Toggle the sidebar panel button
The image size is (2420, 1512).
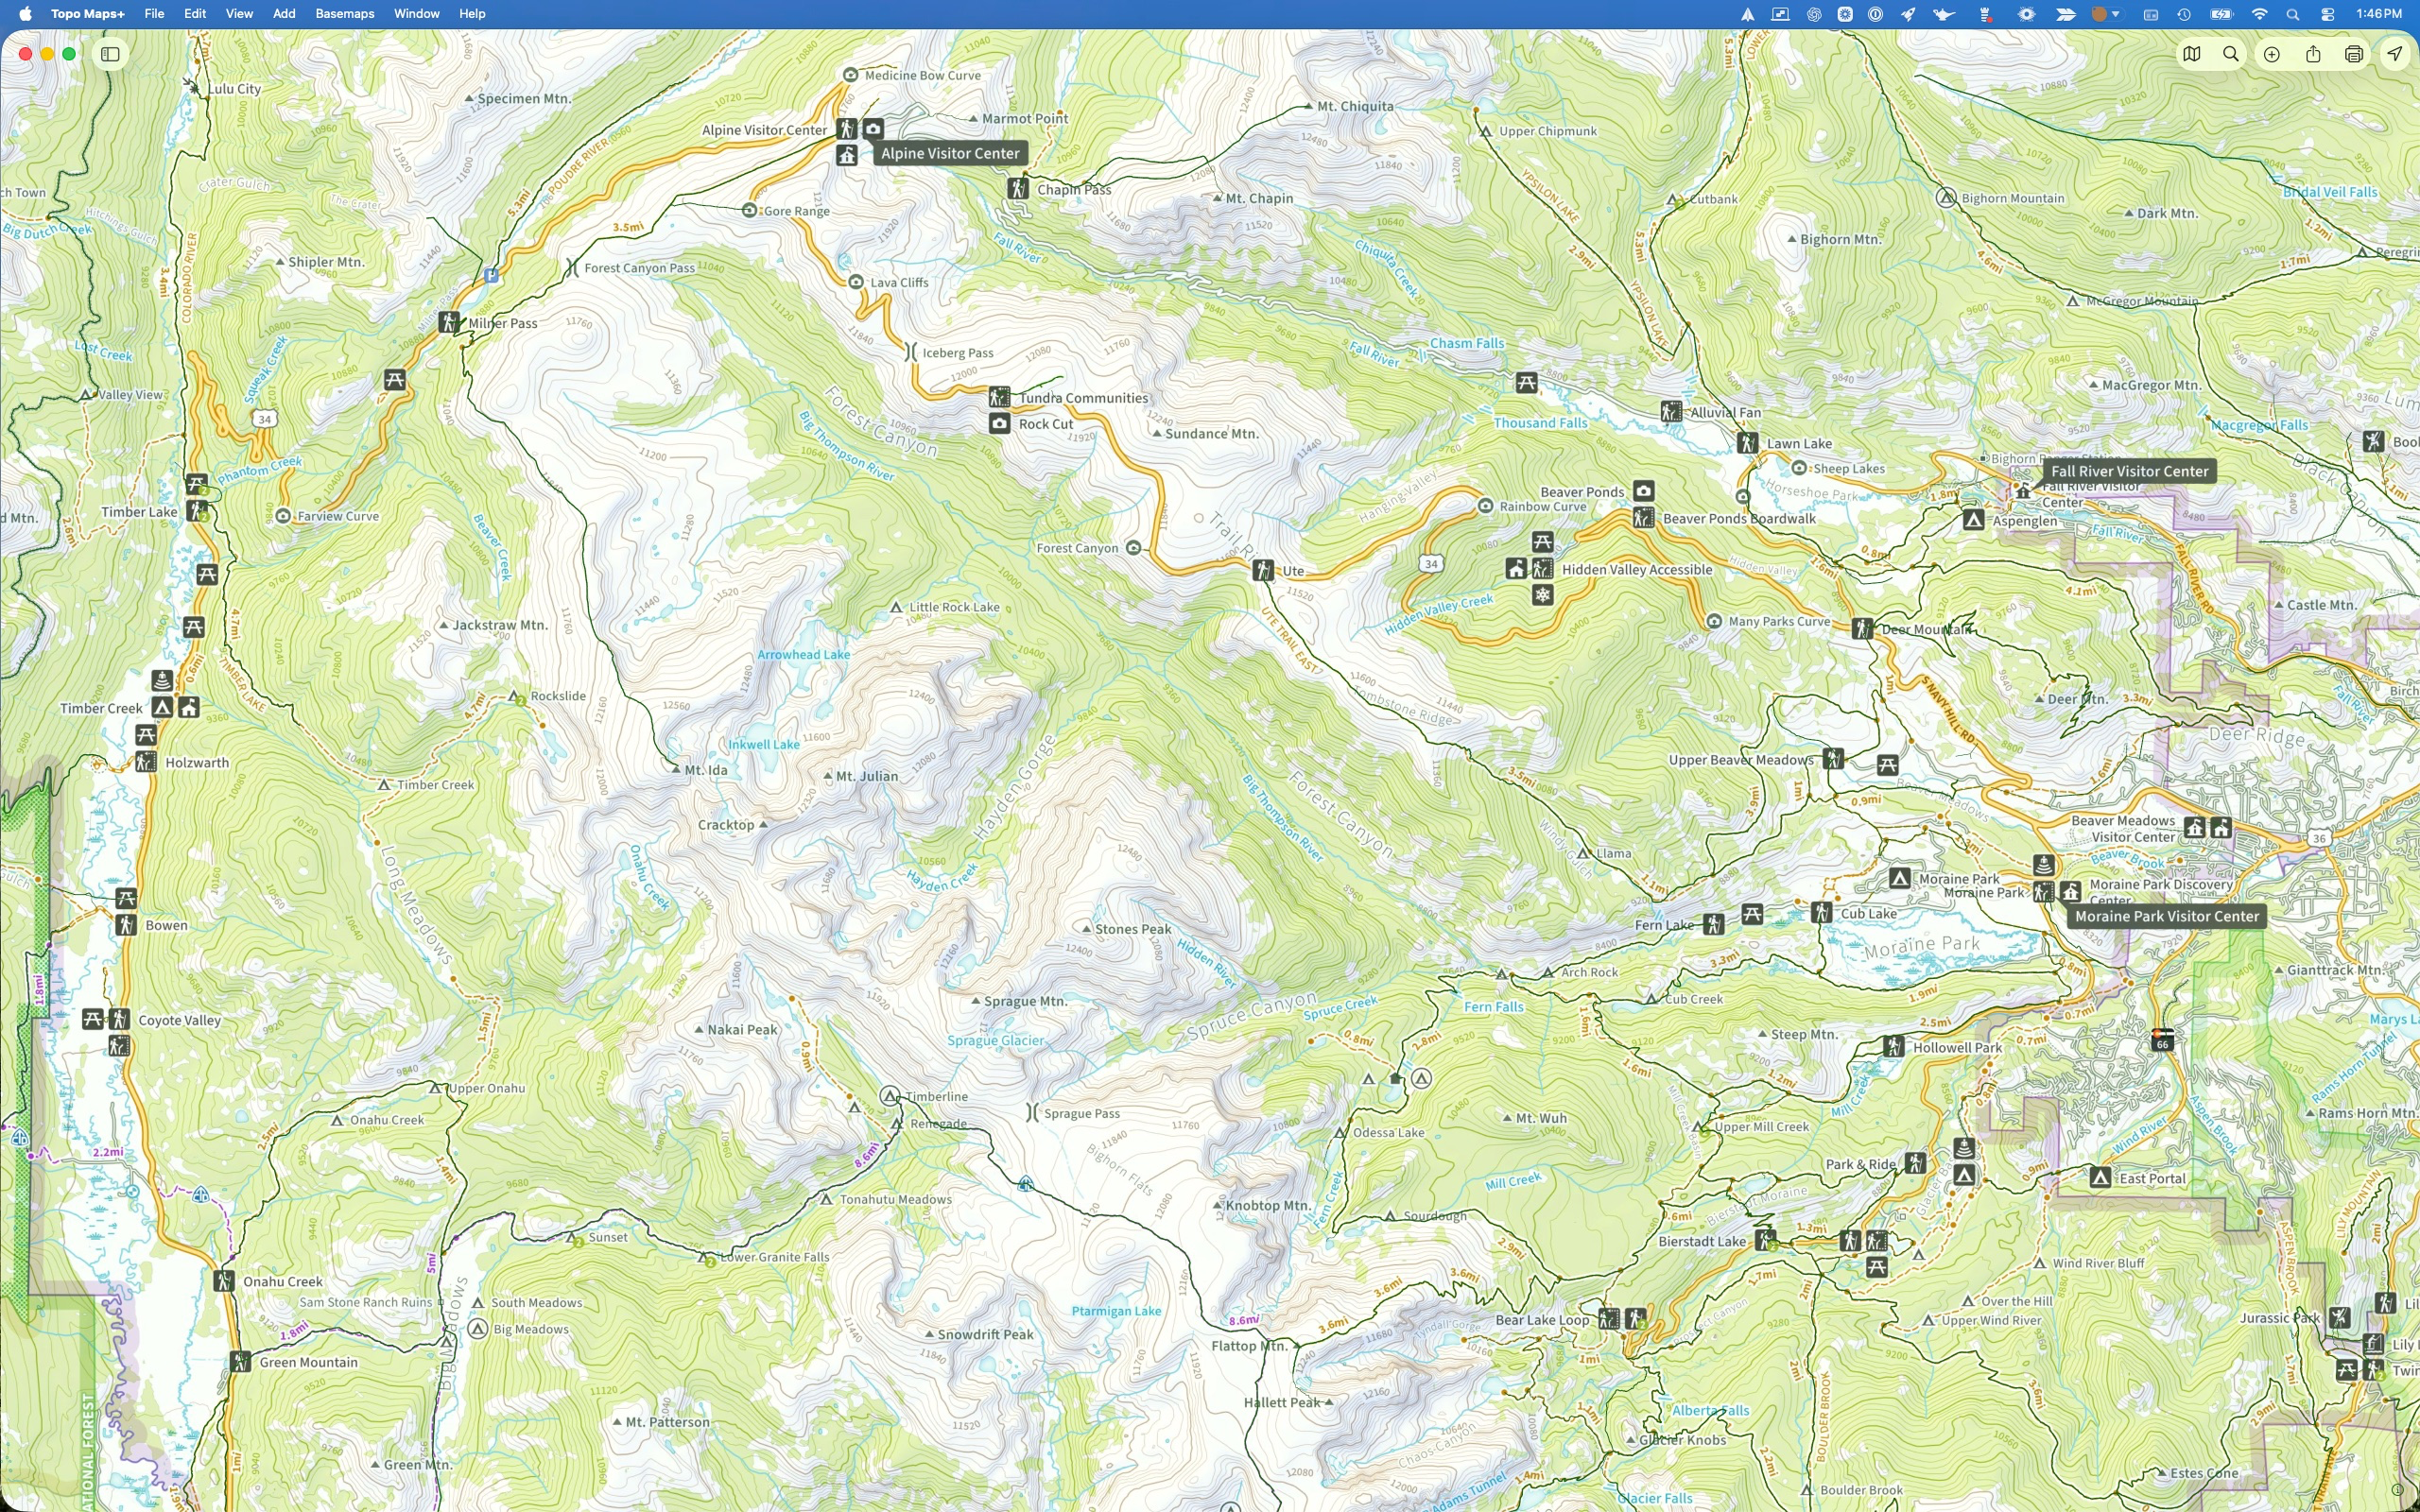[110, 54]
